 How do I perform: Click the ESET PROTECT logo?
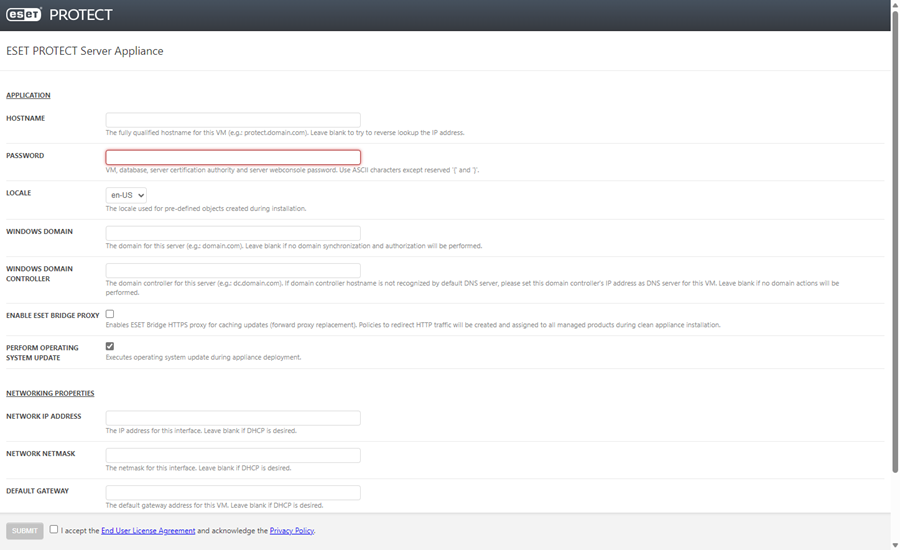(60, 15)
